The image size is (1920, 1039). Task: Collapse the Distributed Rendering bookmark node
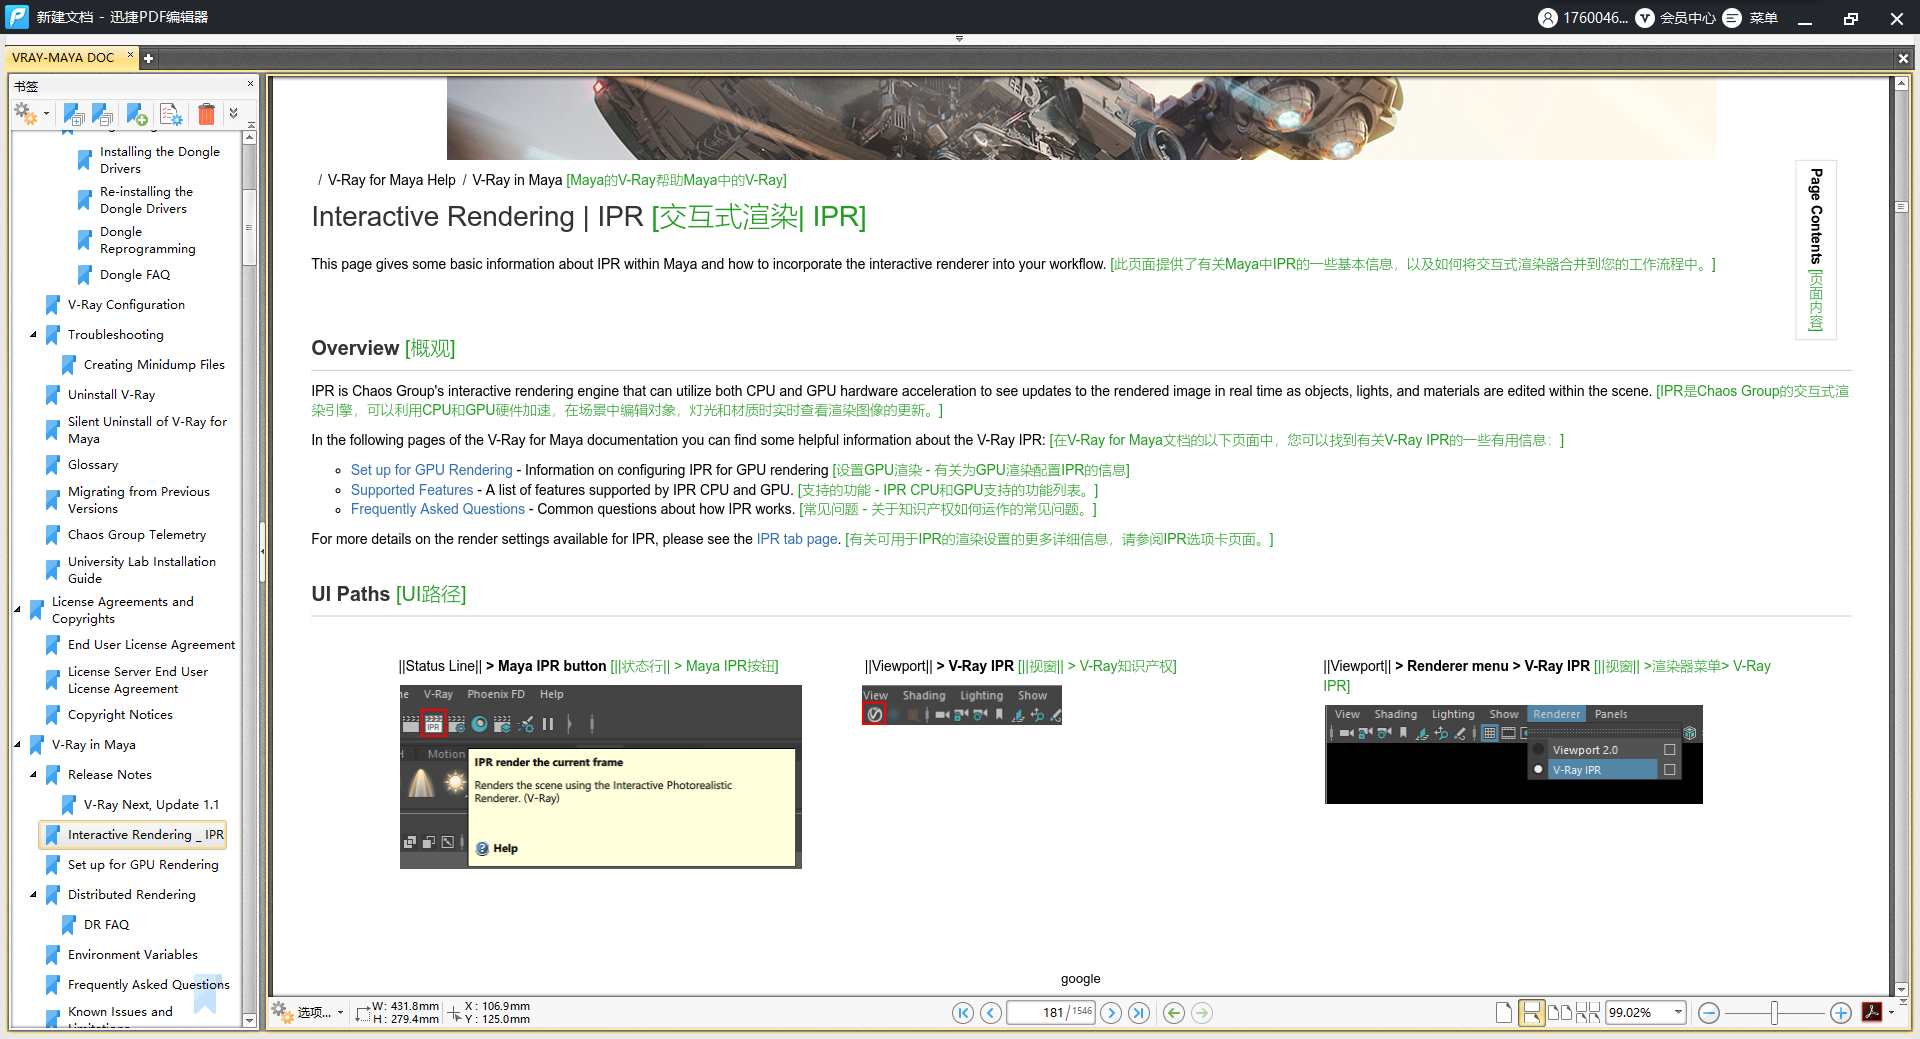(33, 895)
